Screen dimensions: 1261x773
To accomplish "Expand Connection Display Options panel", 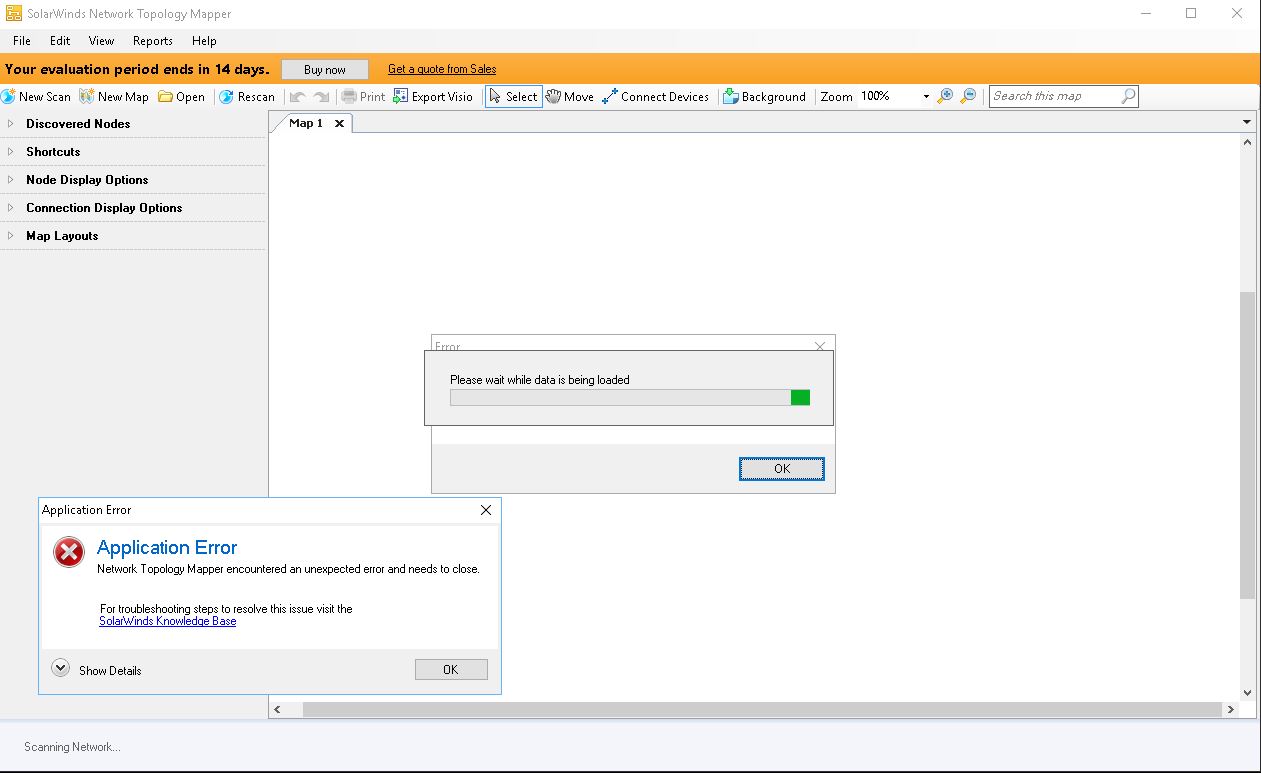I will tap(11, 208).
